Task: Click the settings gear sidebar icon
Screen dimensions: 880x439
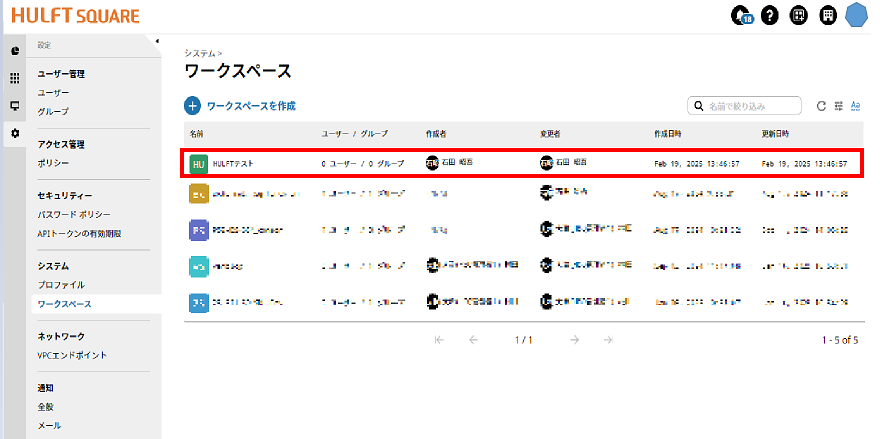Action: (x=15, y=133)
